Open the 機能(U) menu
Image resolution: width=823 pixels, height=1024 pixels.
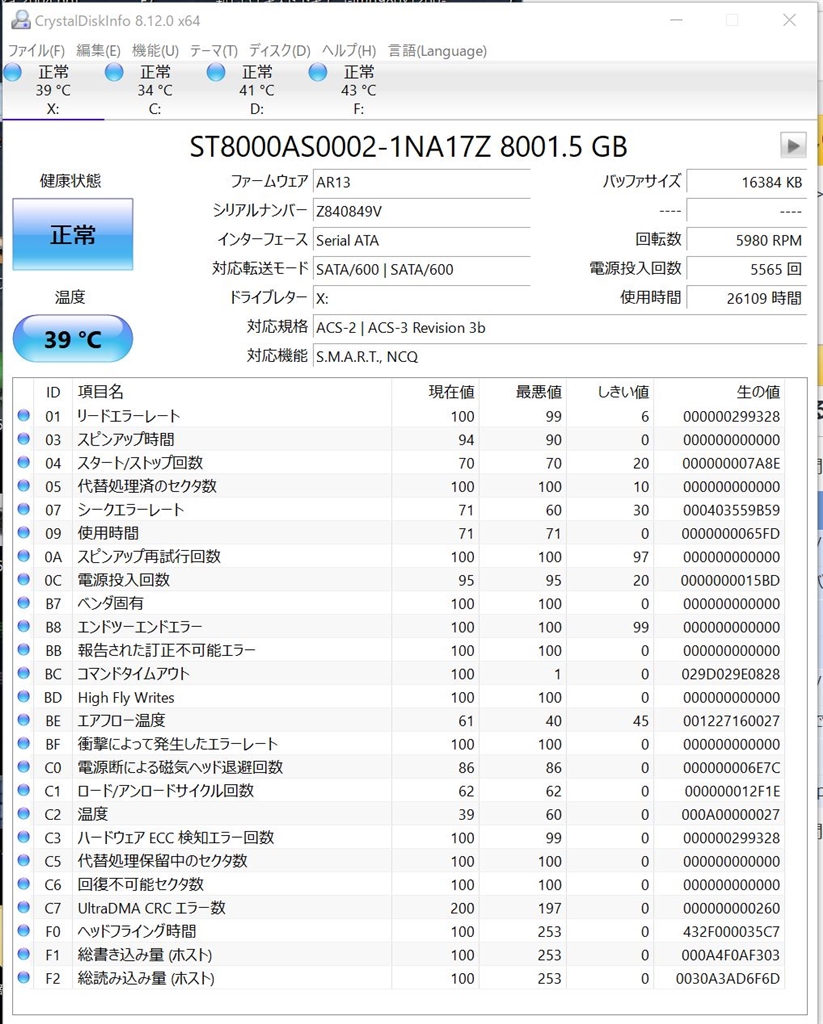(x=155, y=50)
